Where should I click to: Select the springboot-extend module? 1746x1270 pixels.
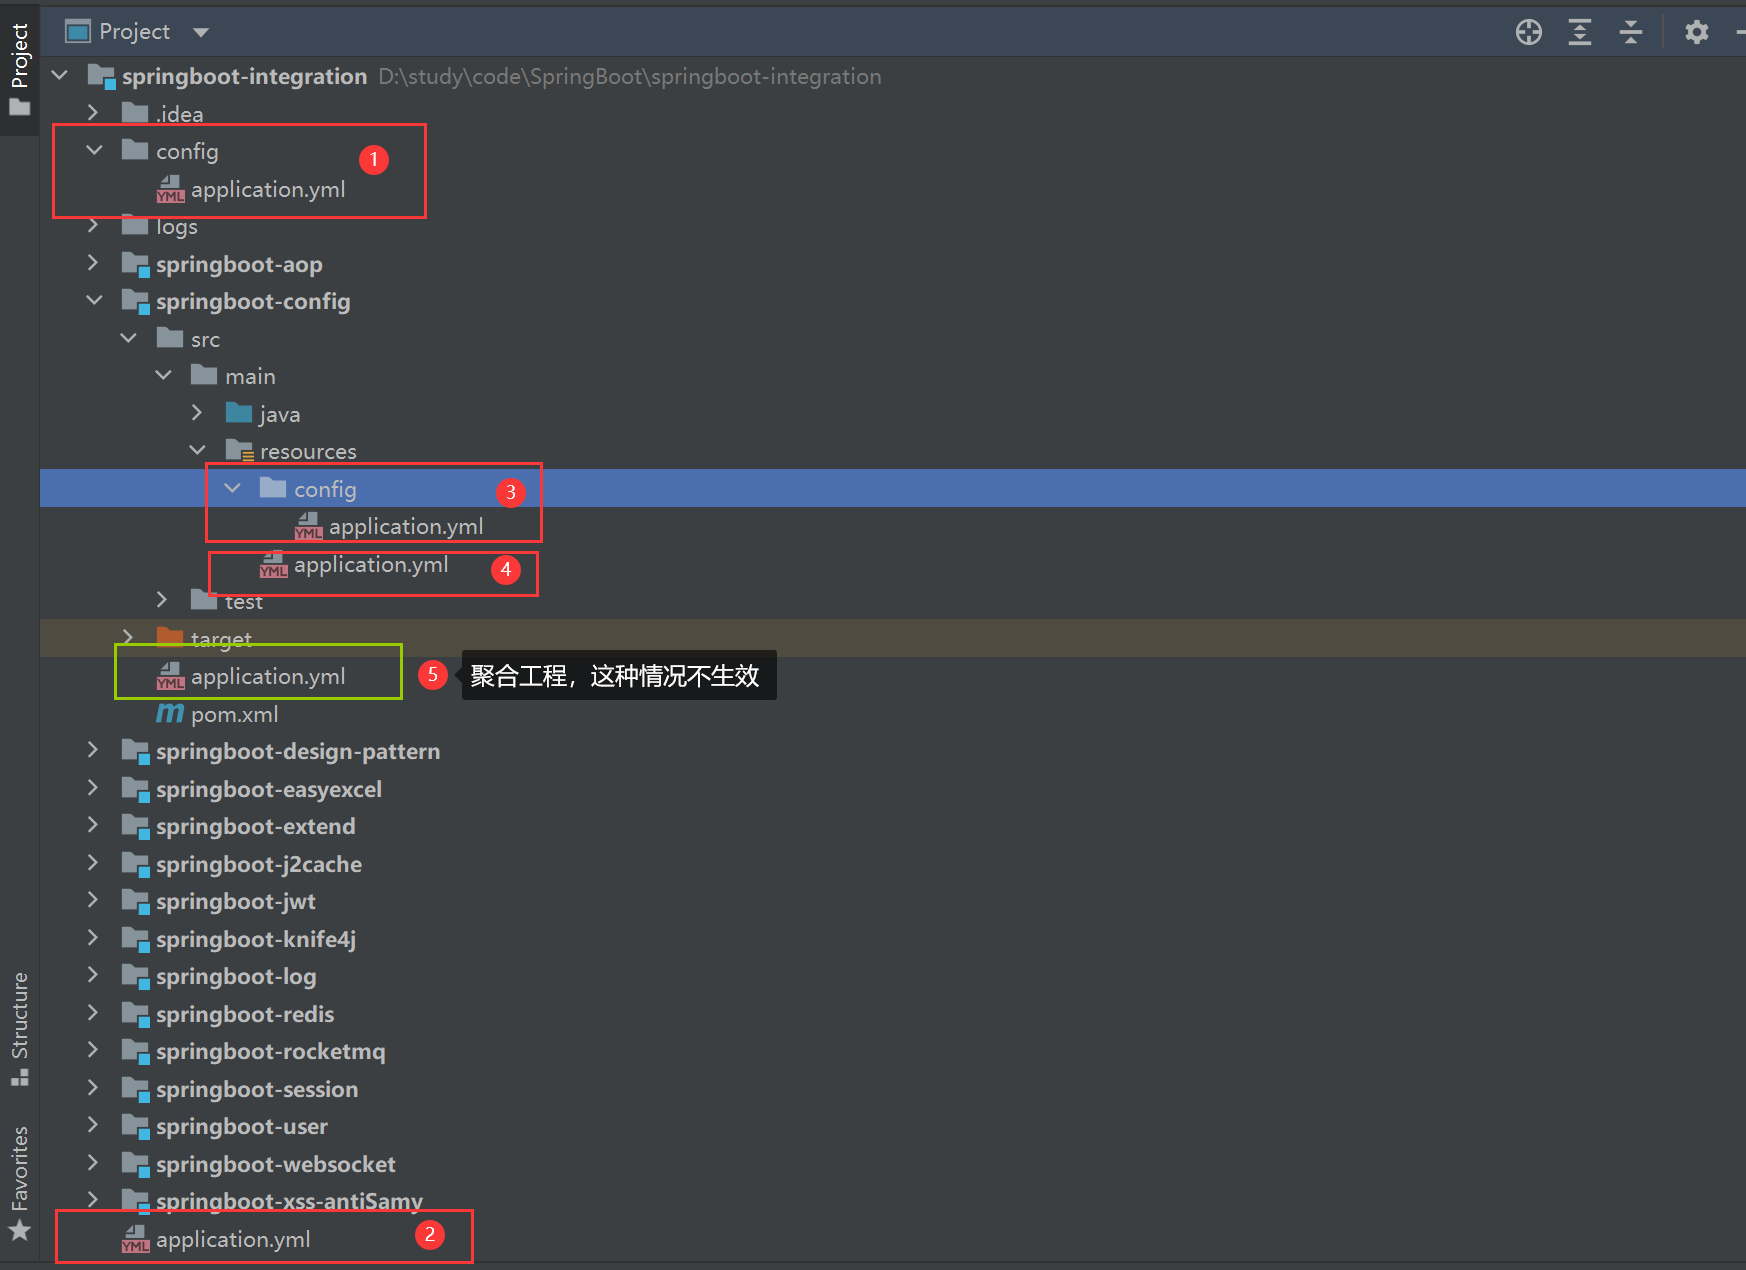[x=255, y=826]
